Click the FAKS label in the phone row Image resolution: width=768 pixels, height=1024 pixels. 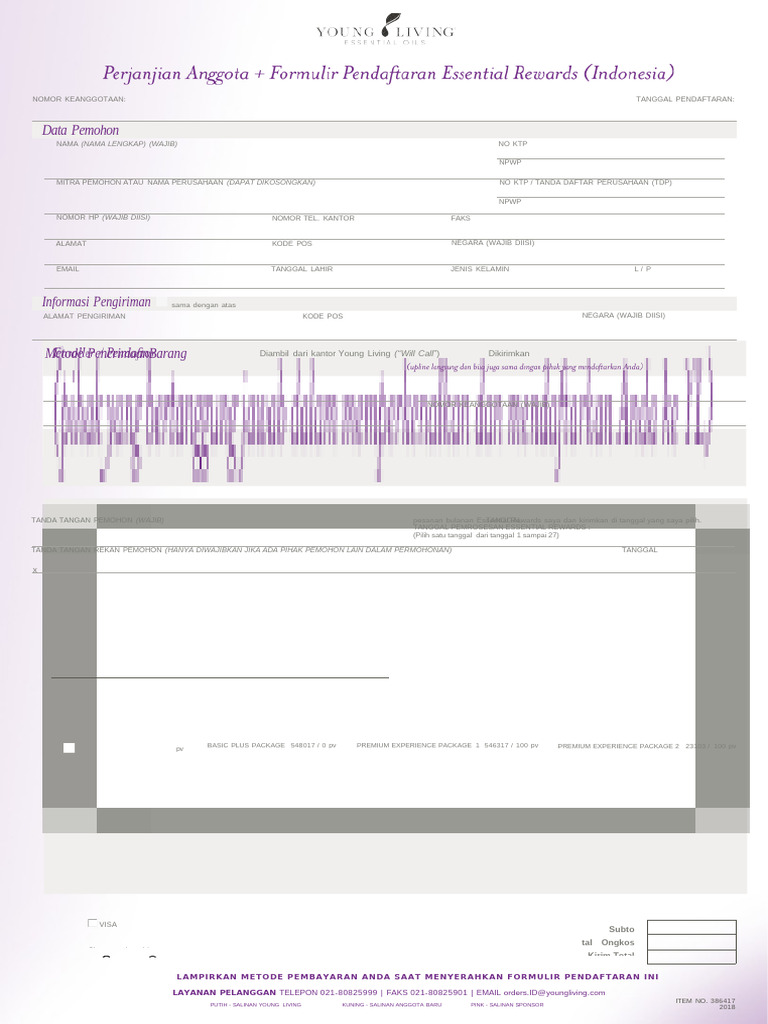(x=460, y=218)
